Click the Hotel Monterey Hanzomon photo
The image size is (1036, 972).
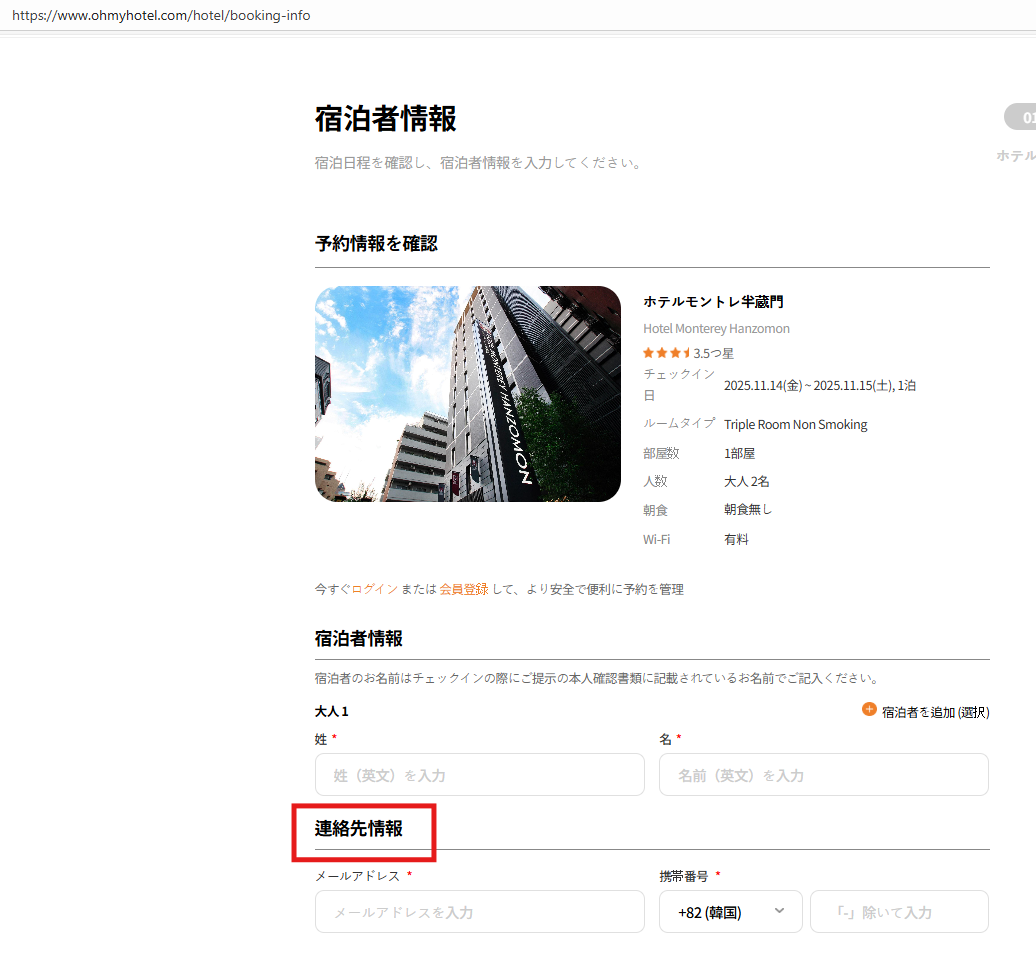point(468,394)
